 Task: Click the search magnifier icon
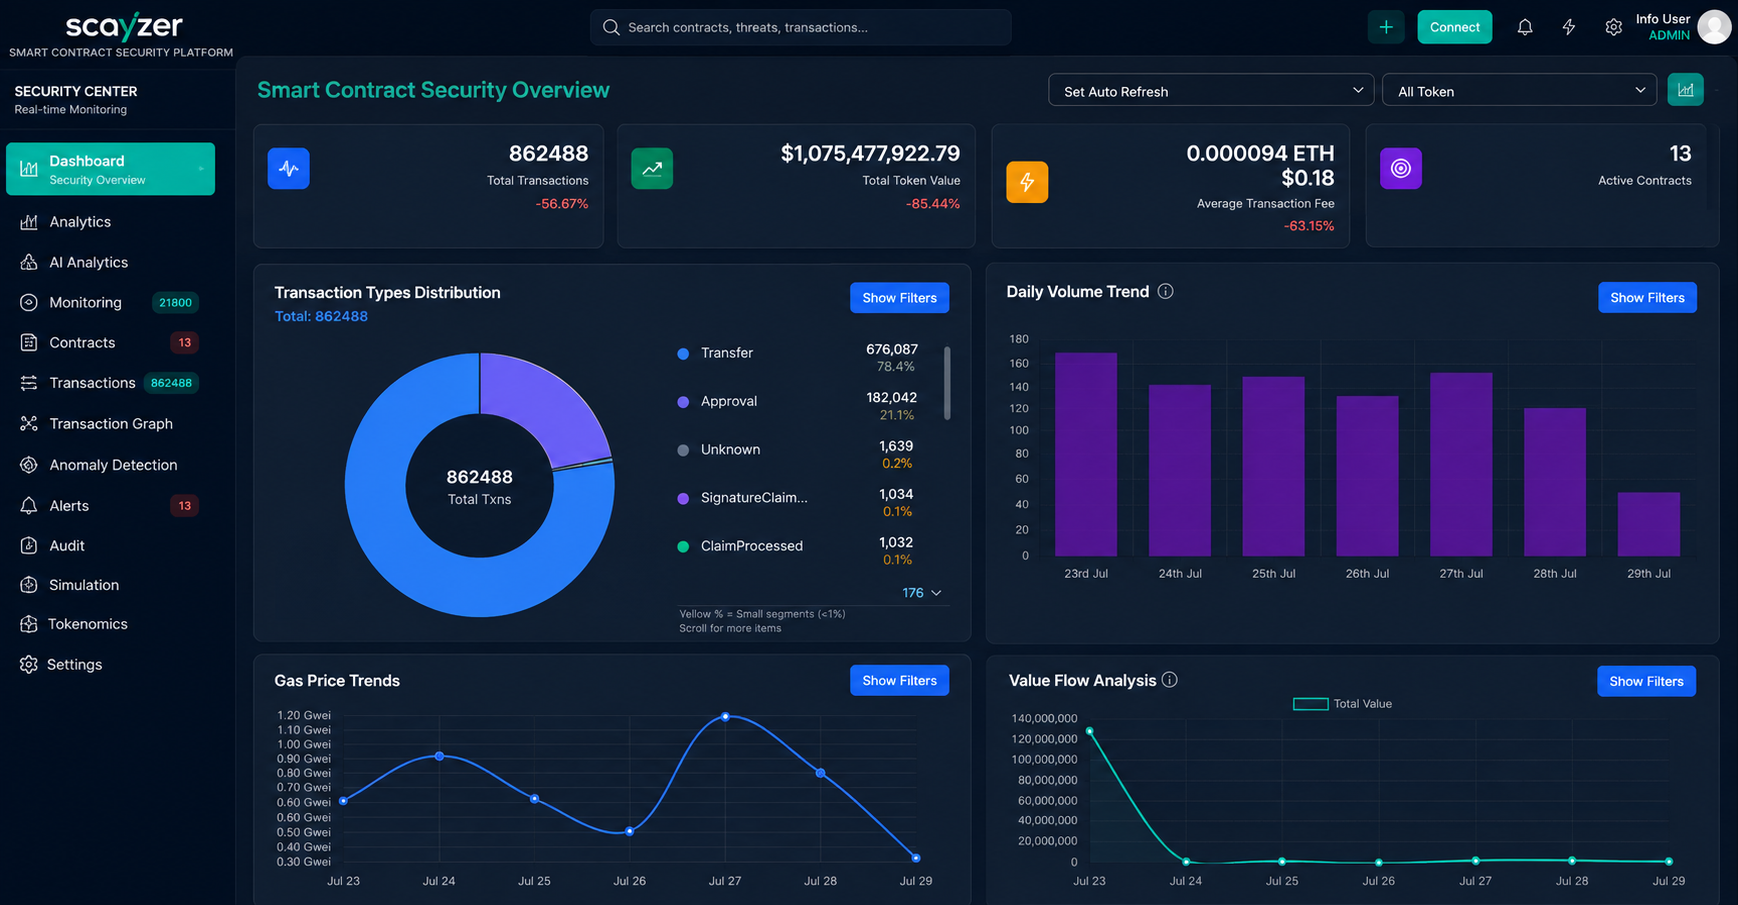pyautogui.click(x=611, y=27)
